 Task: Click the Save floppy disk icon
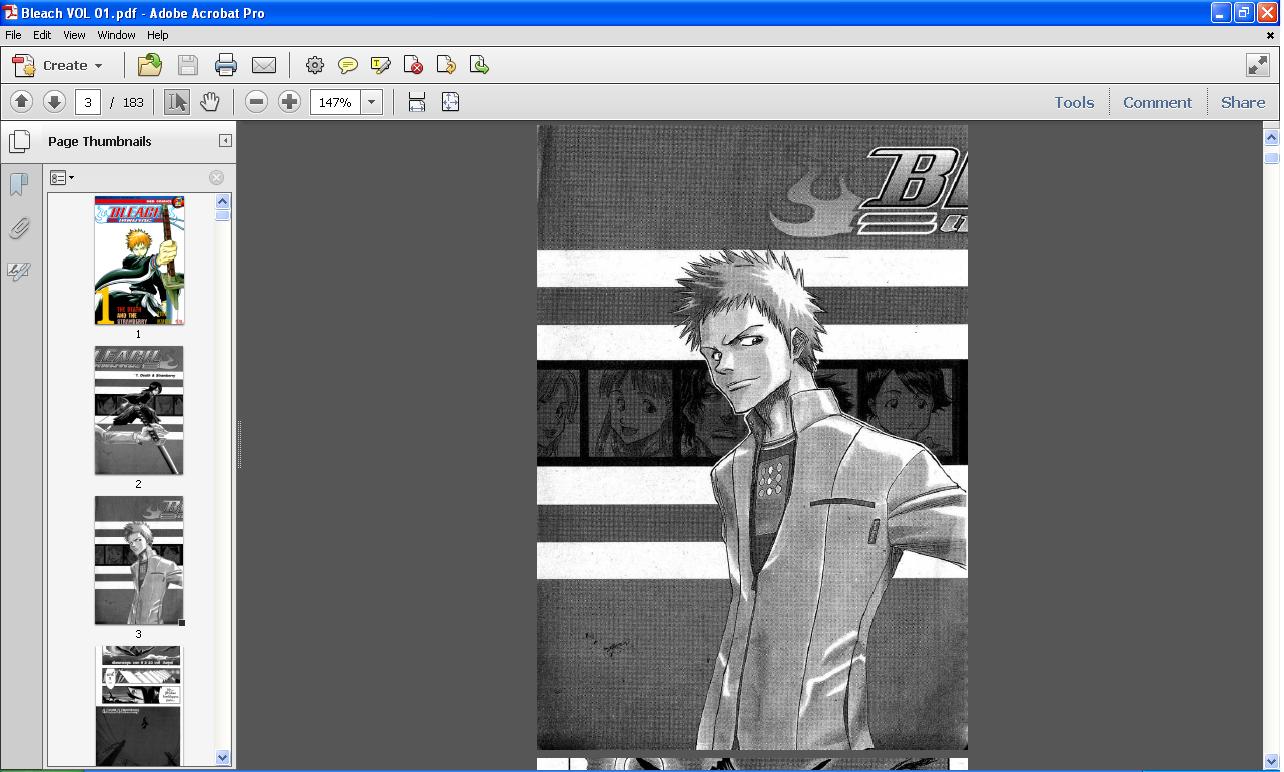pyautogui.click(x=188, y=65)
